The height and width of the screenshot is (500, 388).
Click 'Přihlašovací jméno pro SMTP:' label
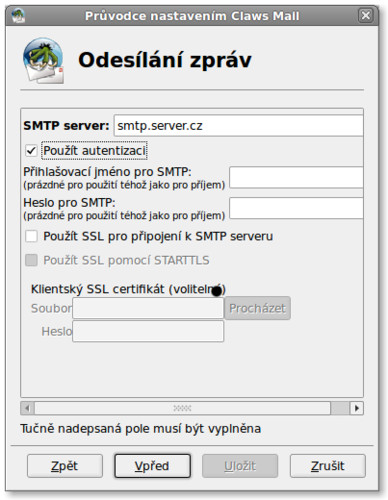coord(107,172)
